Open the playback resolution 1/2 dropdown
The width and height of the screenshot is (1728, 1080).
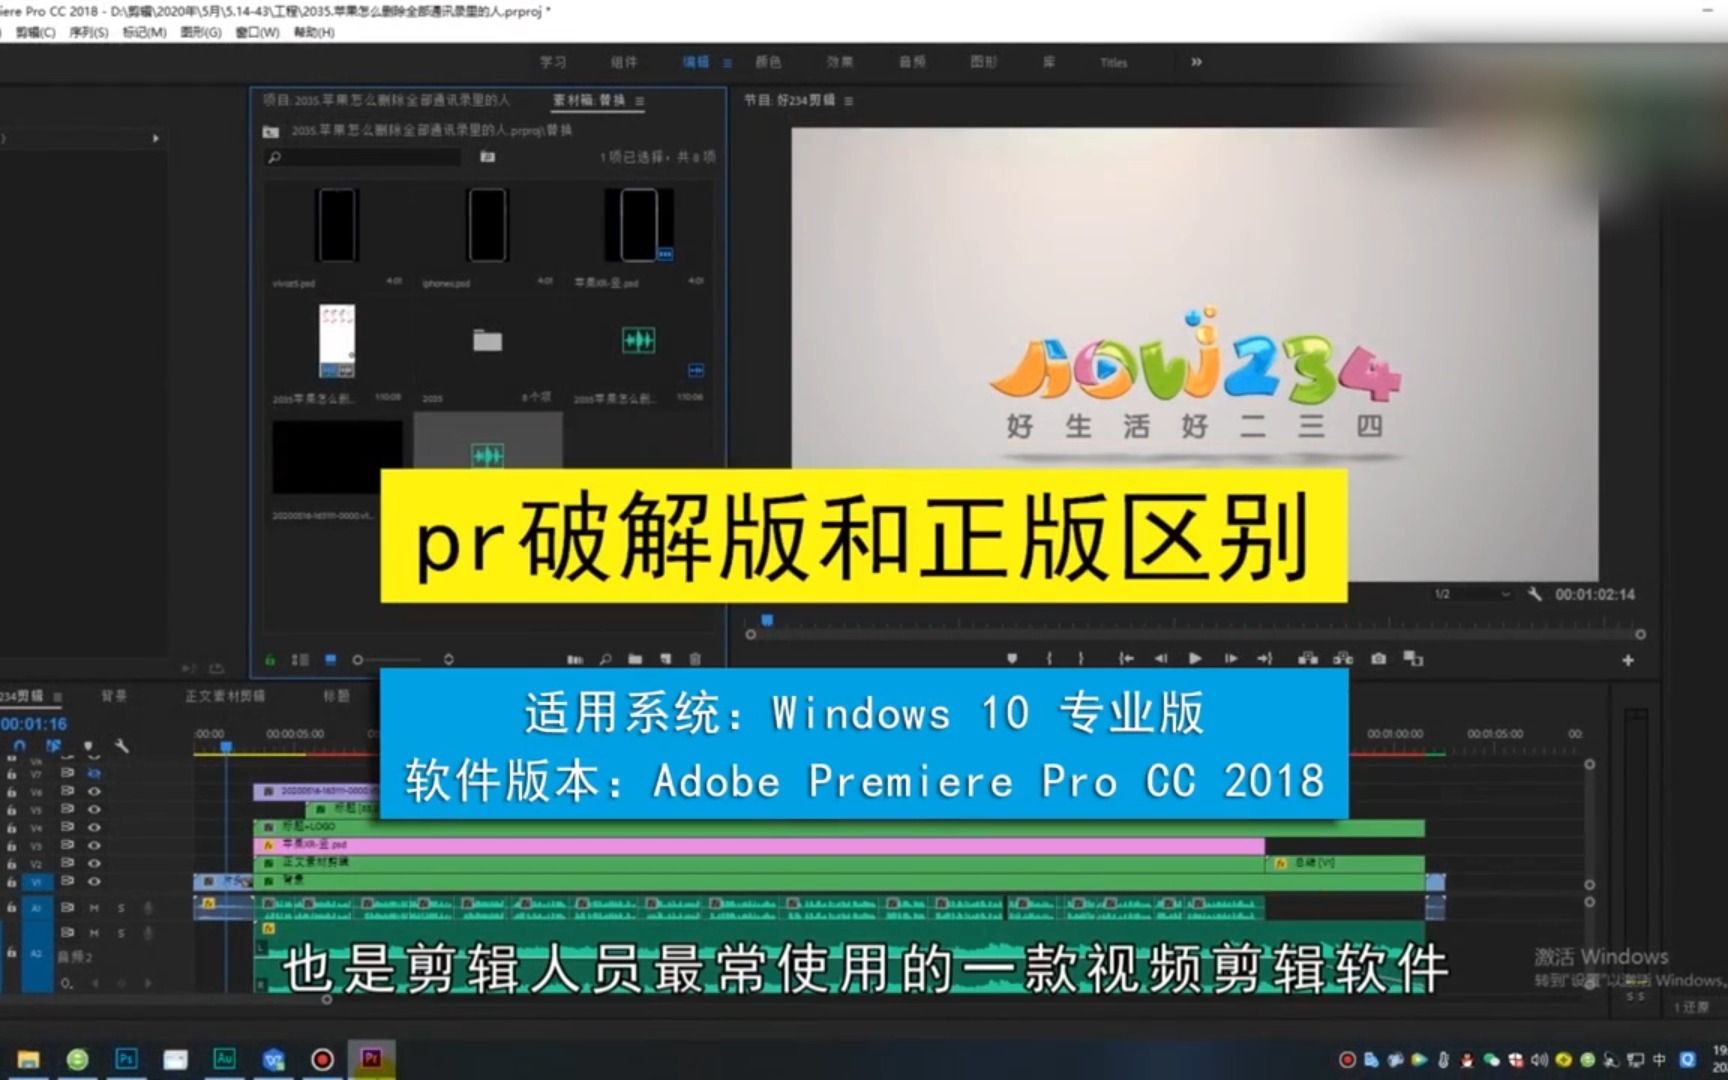[x=1472, y=594]
